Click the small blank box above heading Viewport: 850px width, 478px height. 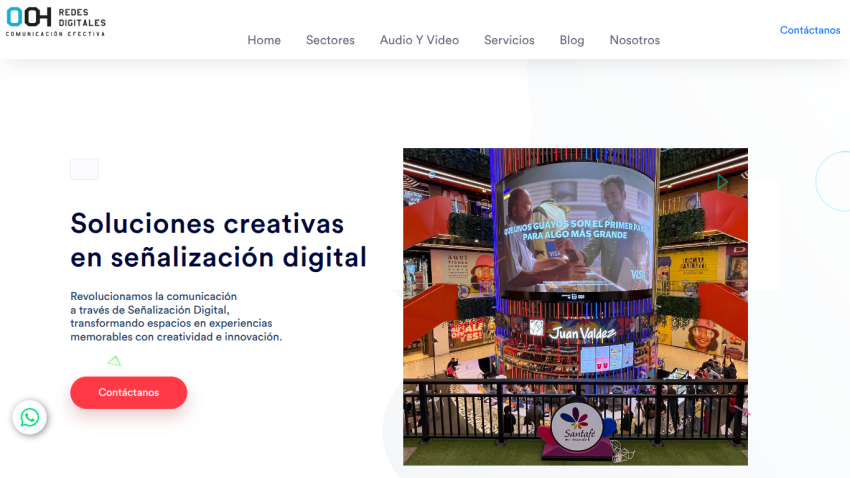click(85, 169)
